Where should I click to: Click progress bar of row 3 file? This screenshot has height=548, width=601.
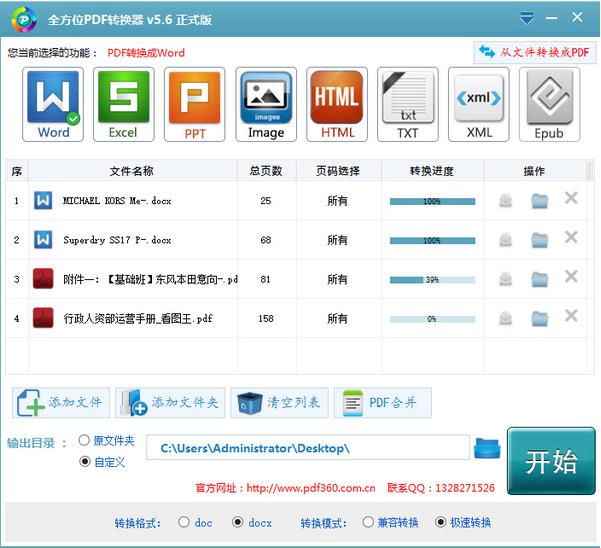pyautogui.click(x=432, y=280)
